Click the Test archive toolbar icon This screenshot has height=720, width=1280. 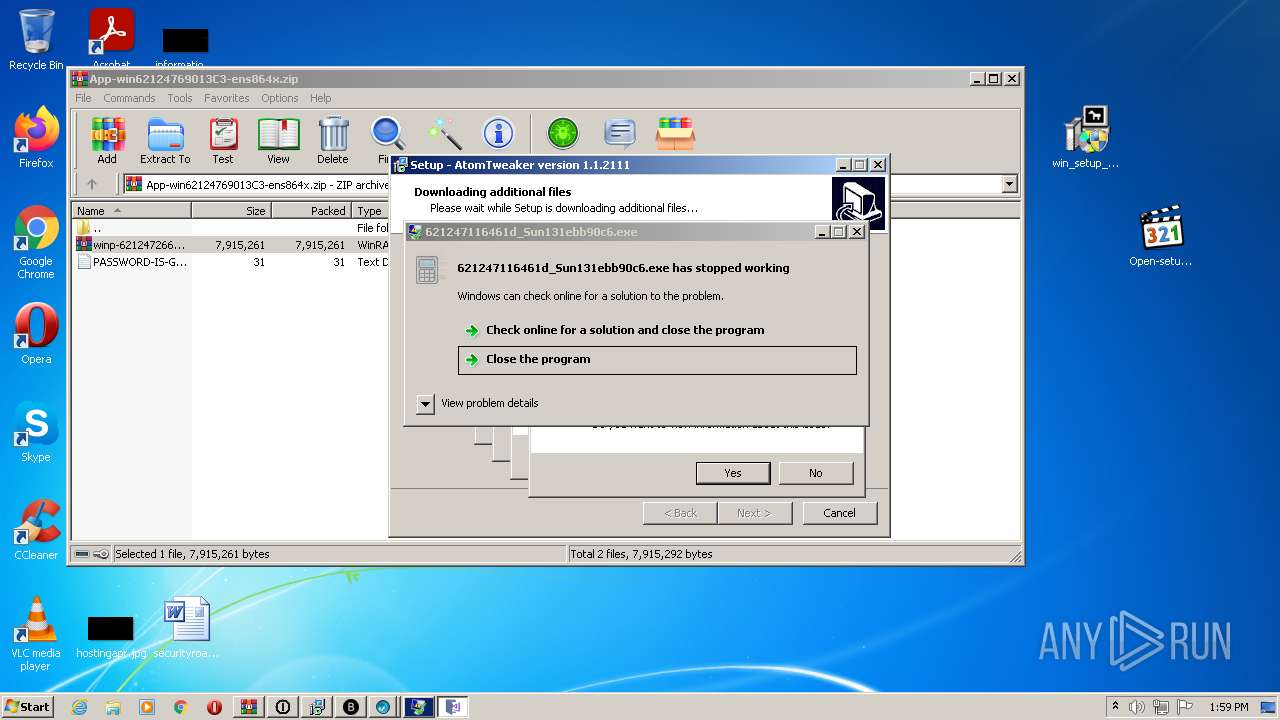coord(223,140)
